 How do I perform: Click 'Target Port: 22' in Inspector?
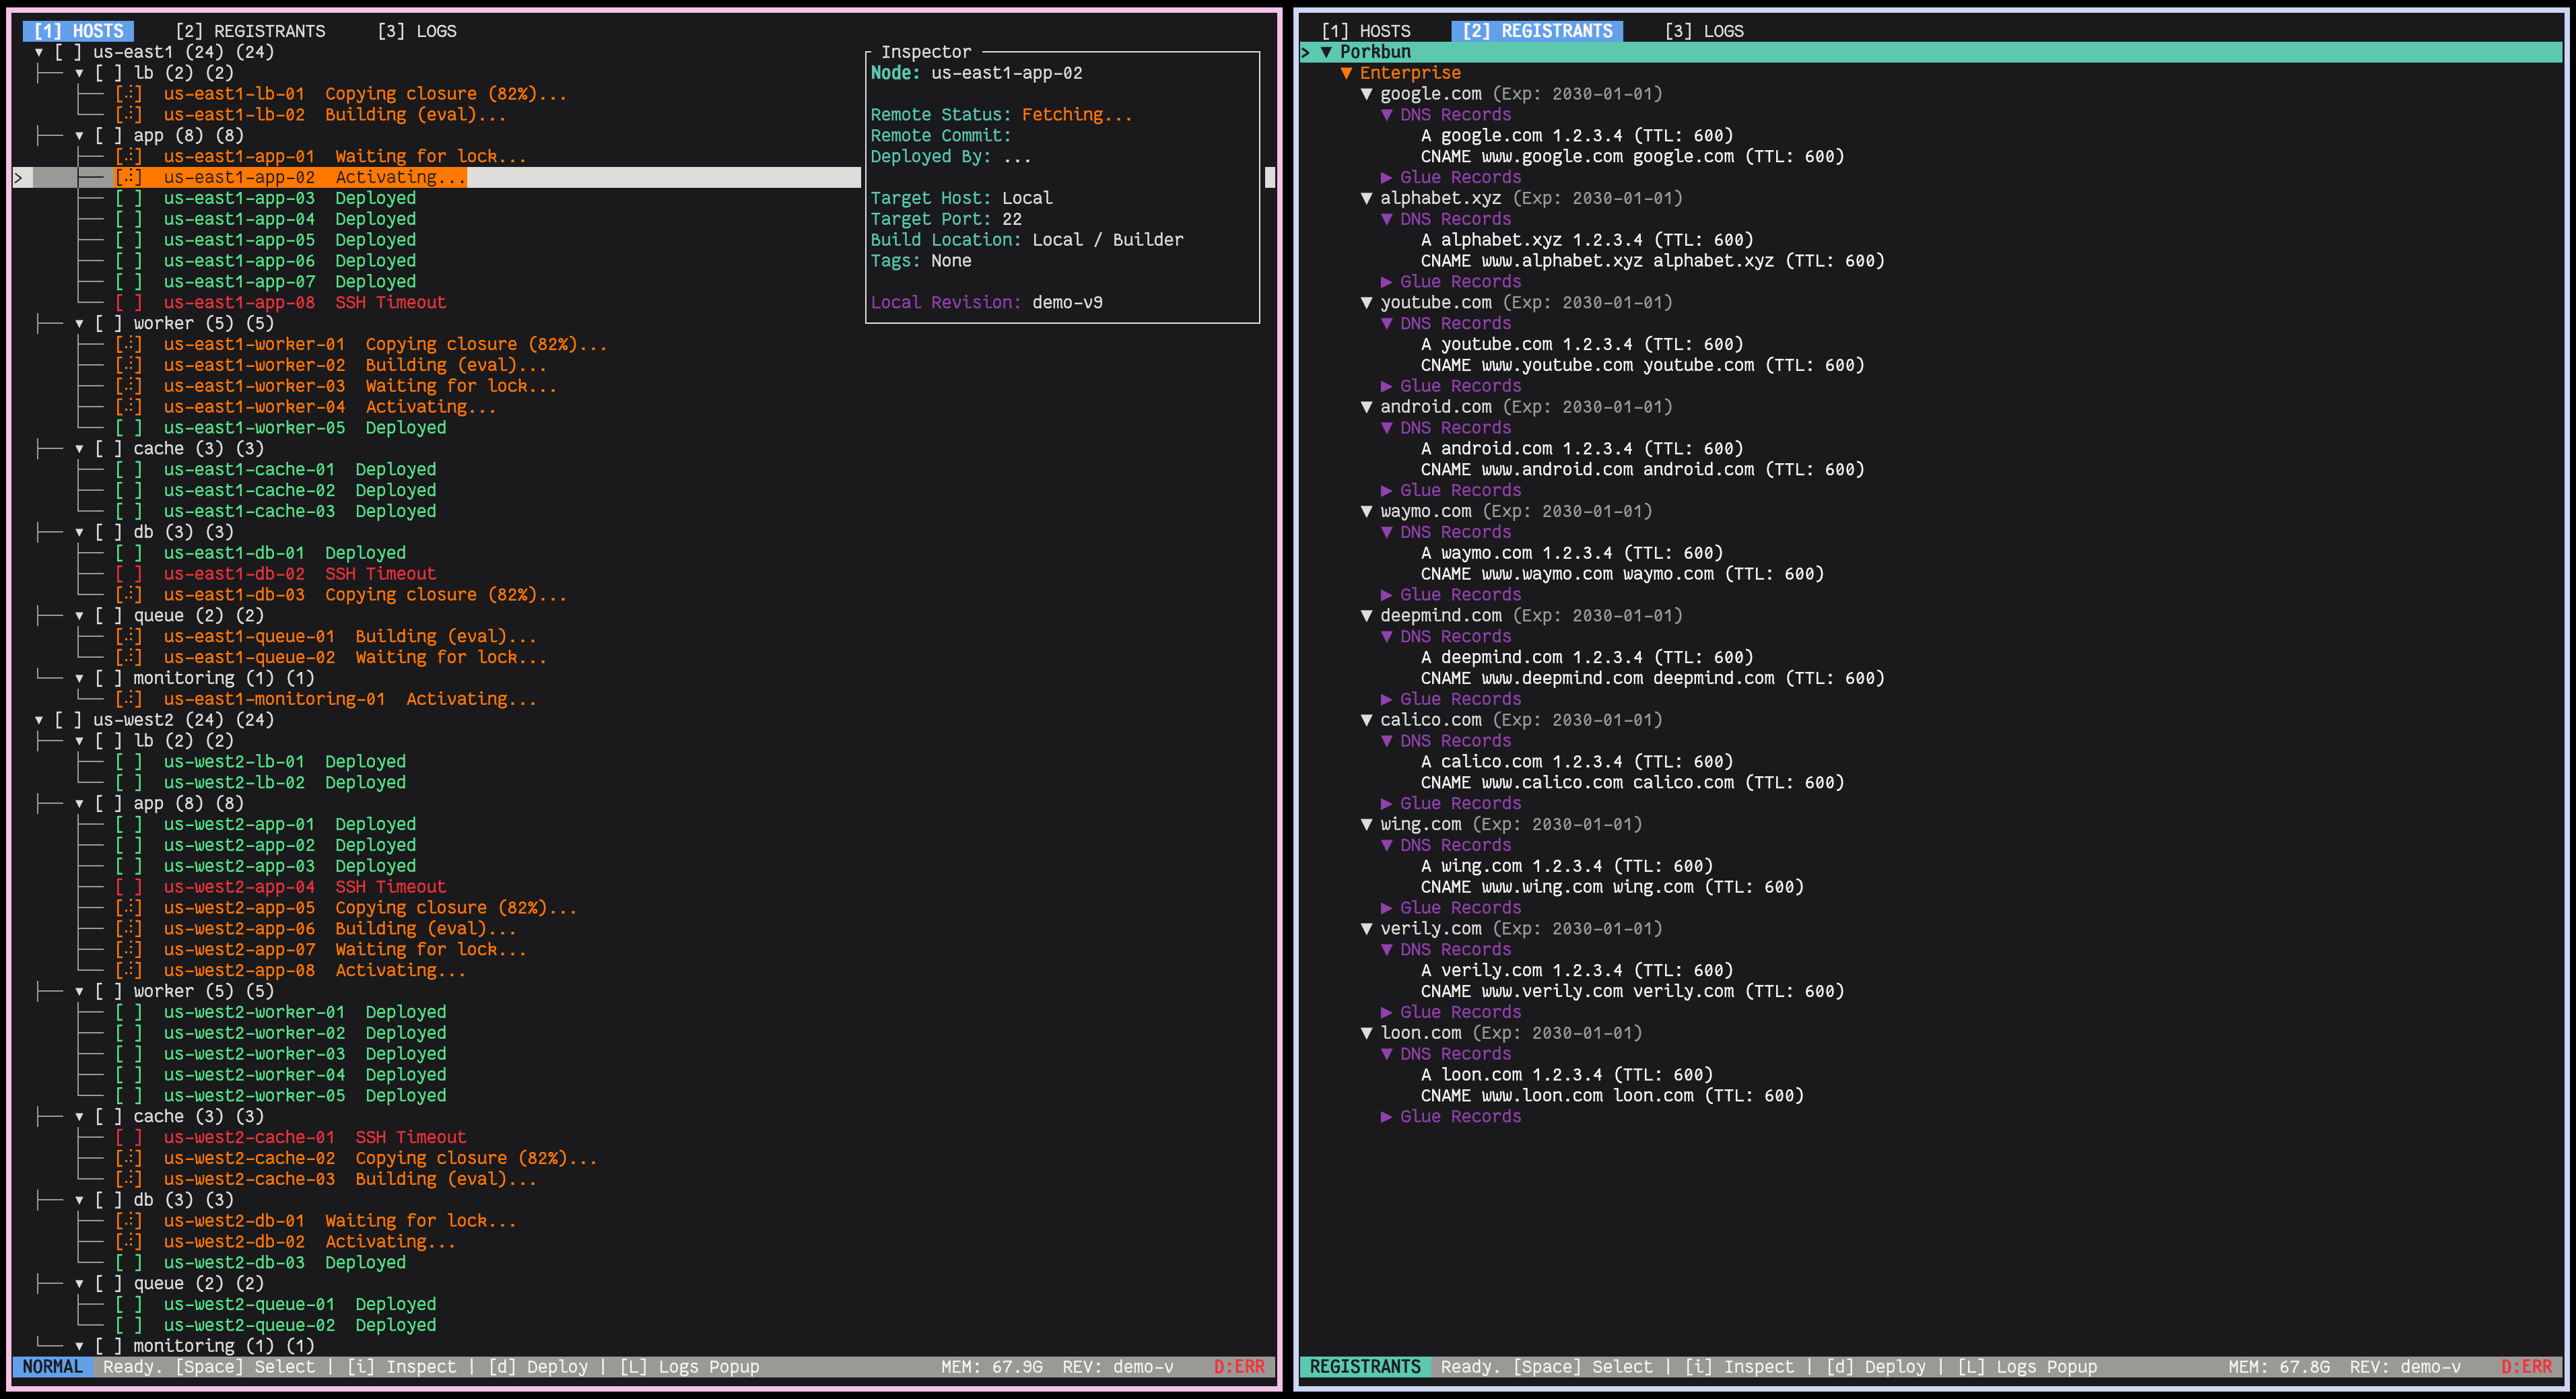point(946,219)
